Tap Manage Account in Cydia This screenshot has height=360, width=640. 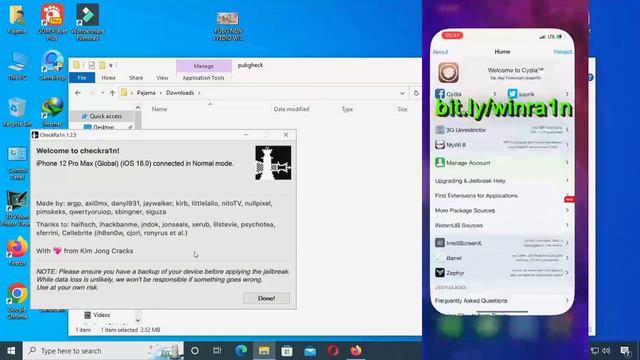coord(502,163)
